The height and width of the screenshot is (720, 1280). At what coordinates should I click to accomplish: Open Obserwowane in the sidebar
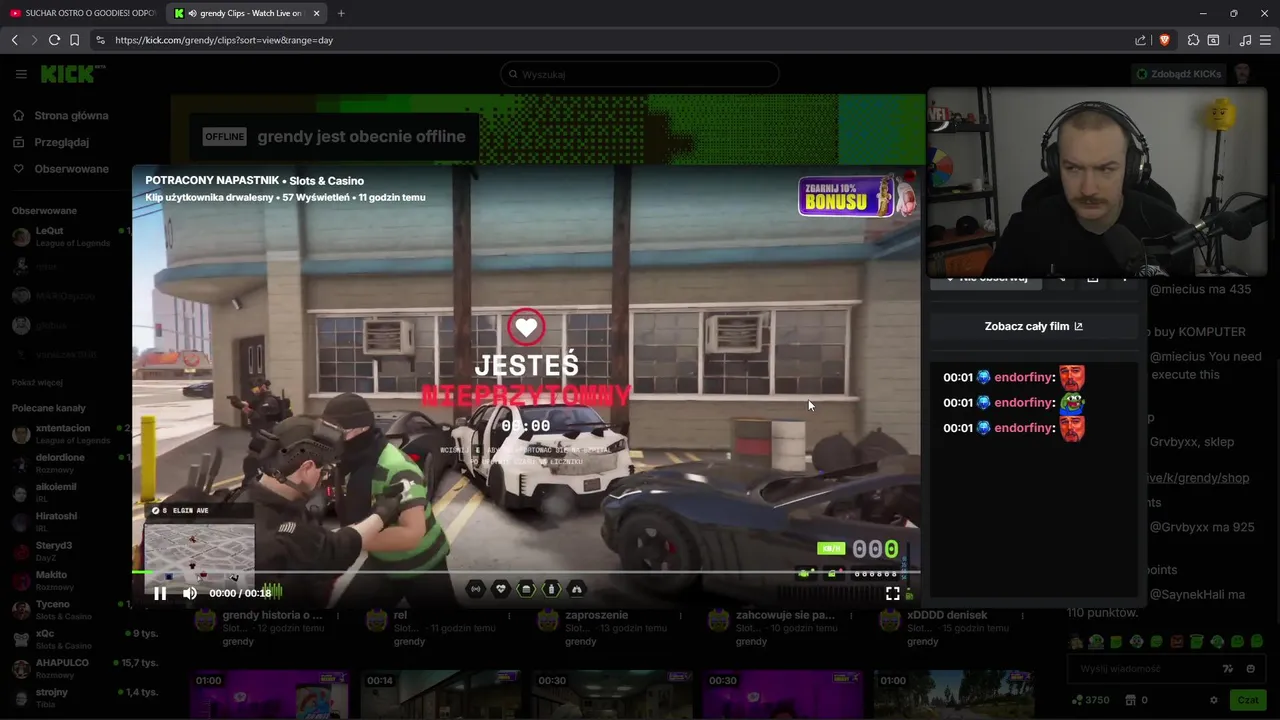(x=61, y=169)
